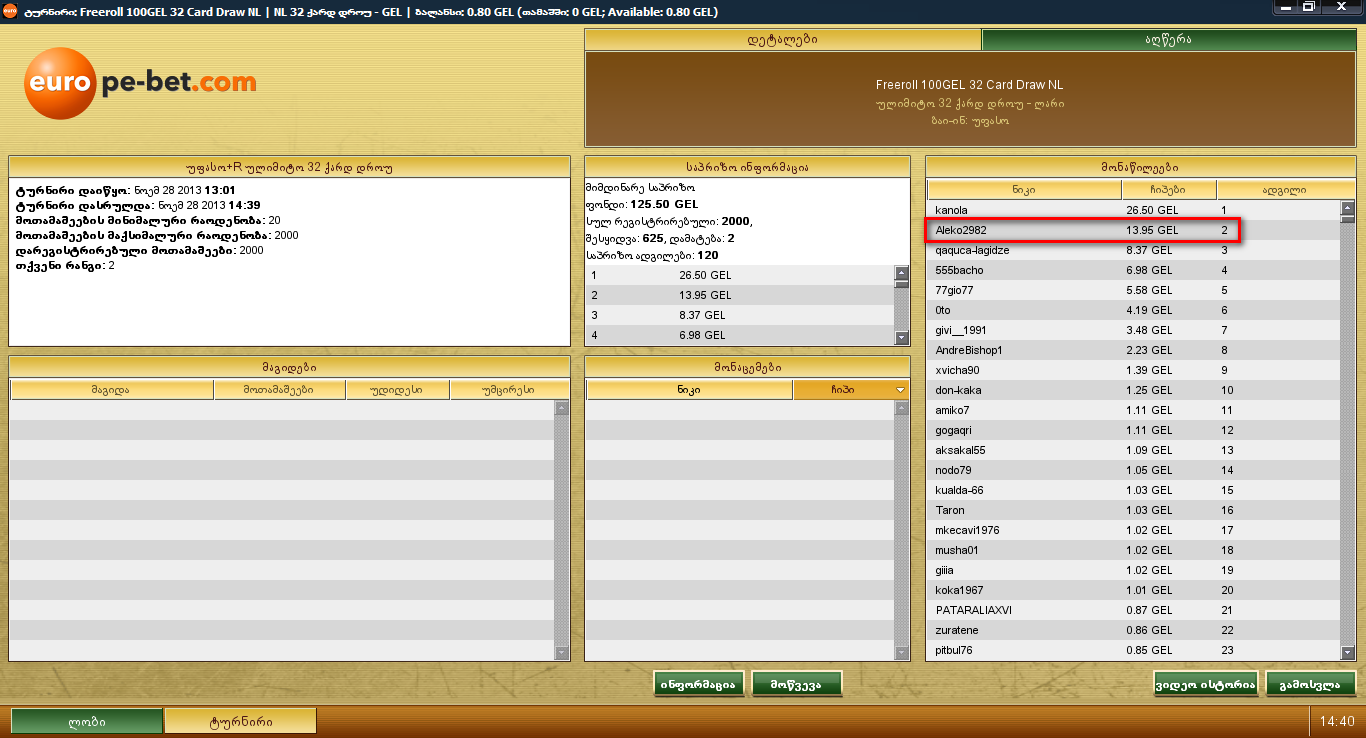The image size is (1366, 738).
Task: Select player 555bacho
Action: [x=1133, y=270]
